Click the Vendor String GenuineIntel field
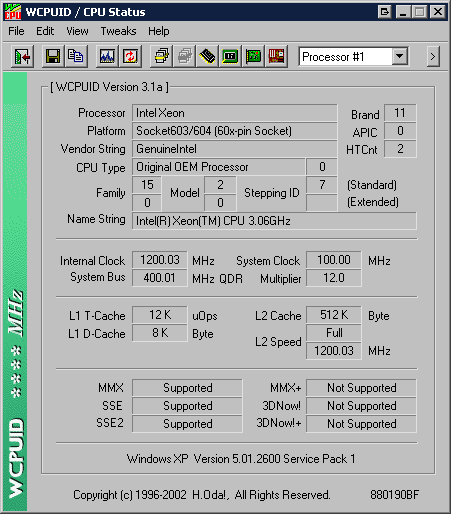 point(235,149)
